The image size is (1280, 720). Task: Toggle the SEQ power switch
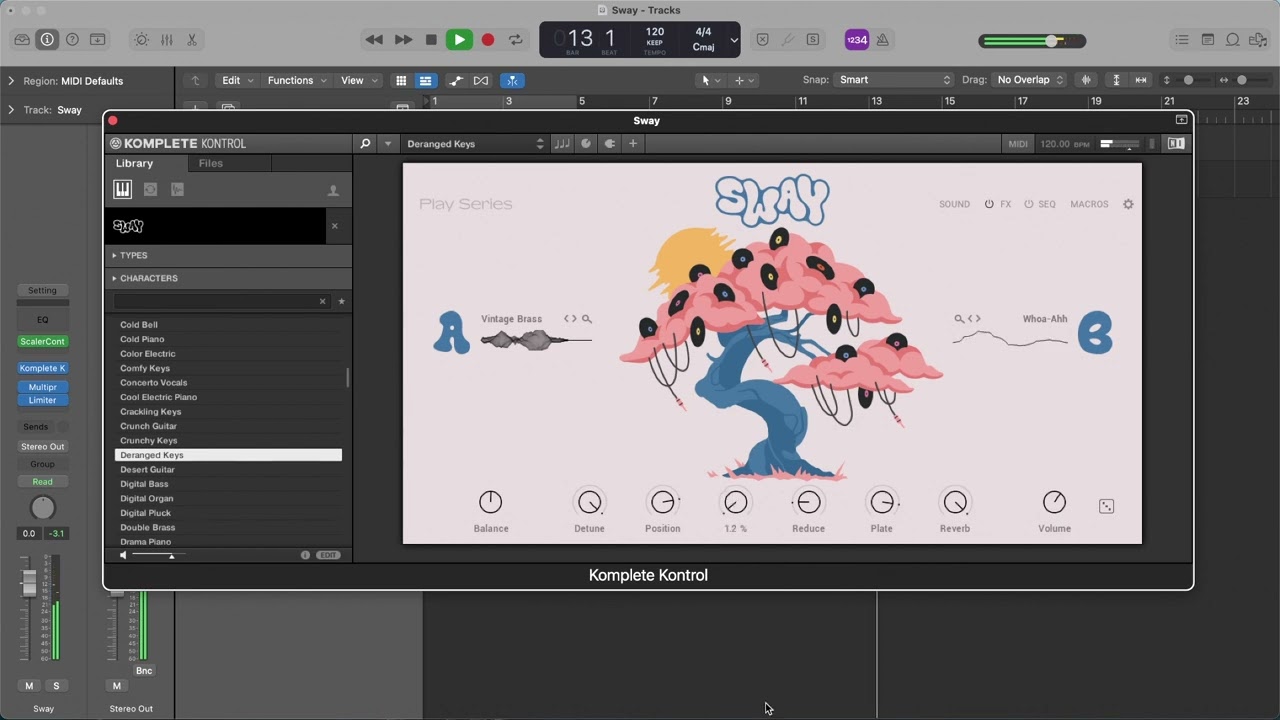(1028, 204)
